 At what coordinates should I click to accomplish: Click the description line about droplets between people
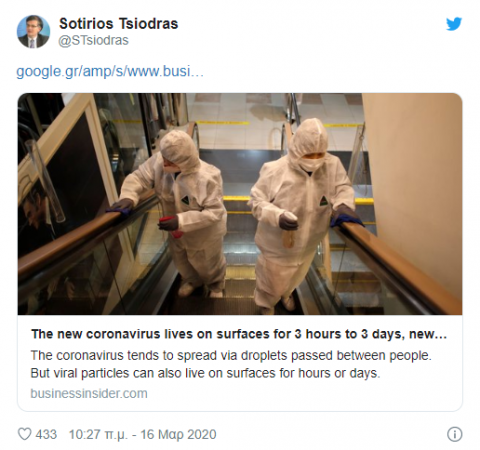coord(231,355)
